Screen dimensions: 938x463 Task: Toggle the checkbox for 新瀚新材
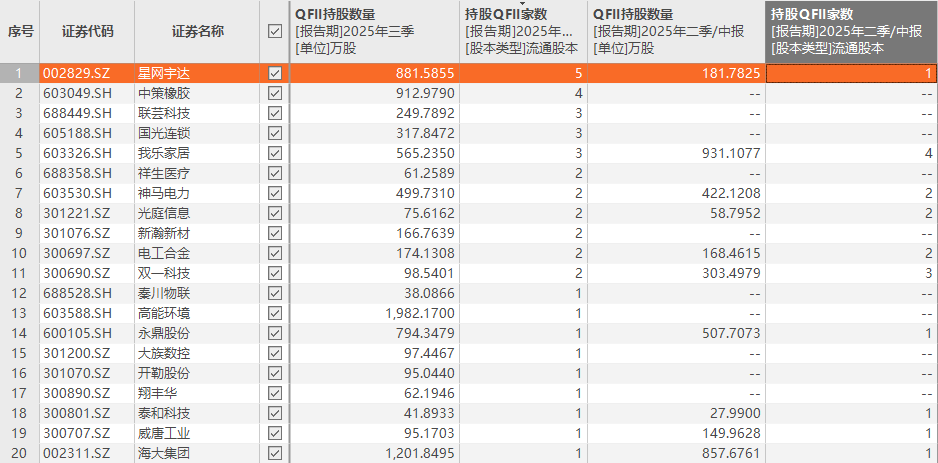click(275, 233)
